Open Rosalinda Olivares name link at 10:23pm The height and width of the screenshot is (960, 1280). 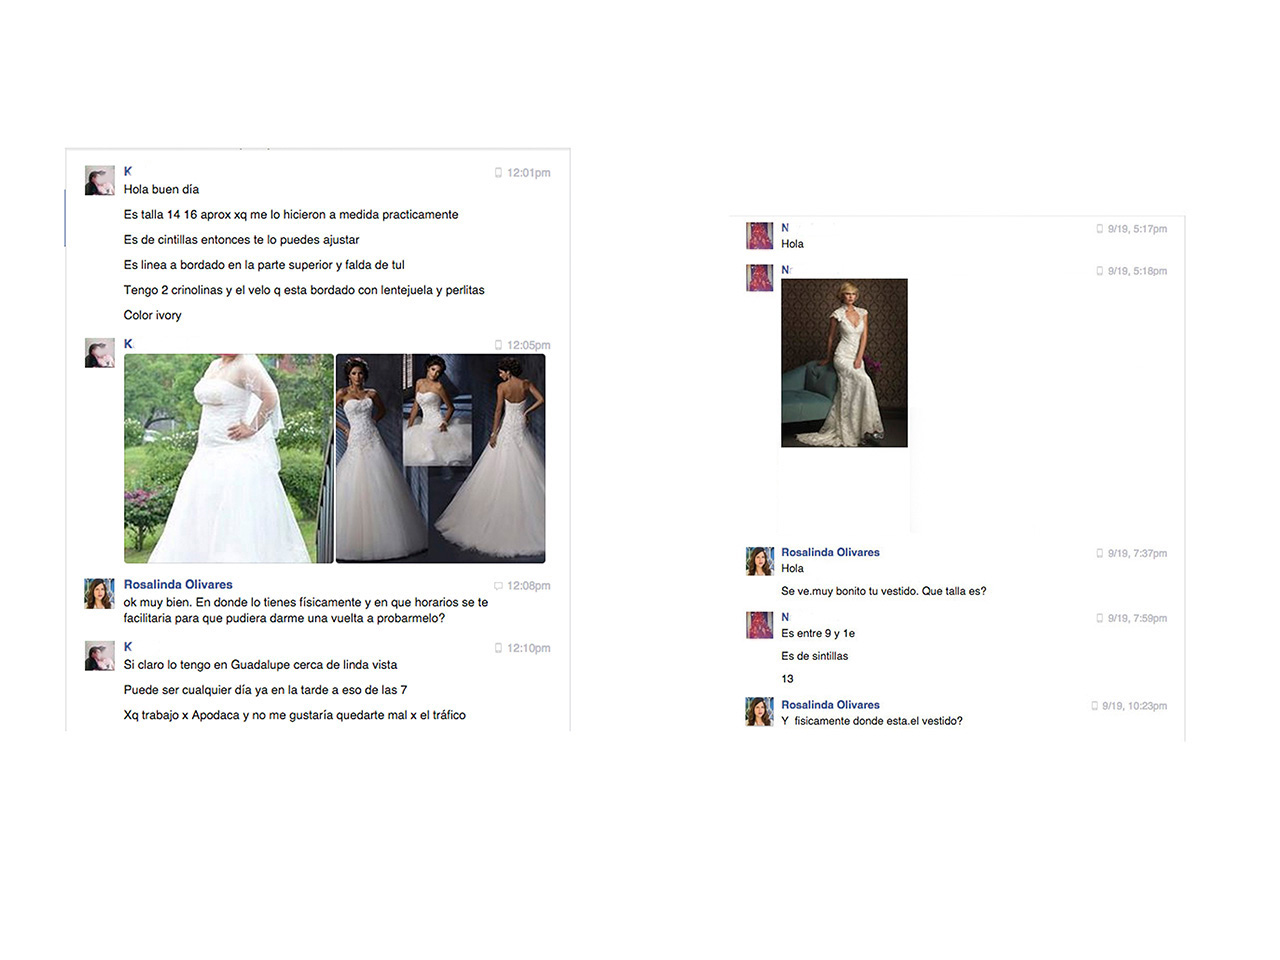(830, 705)
